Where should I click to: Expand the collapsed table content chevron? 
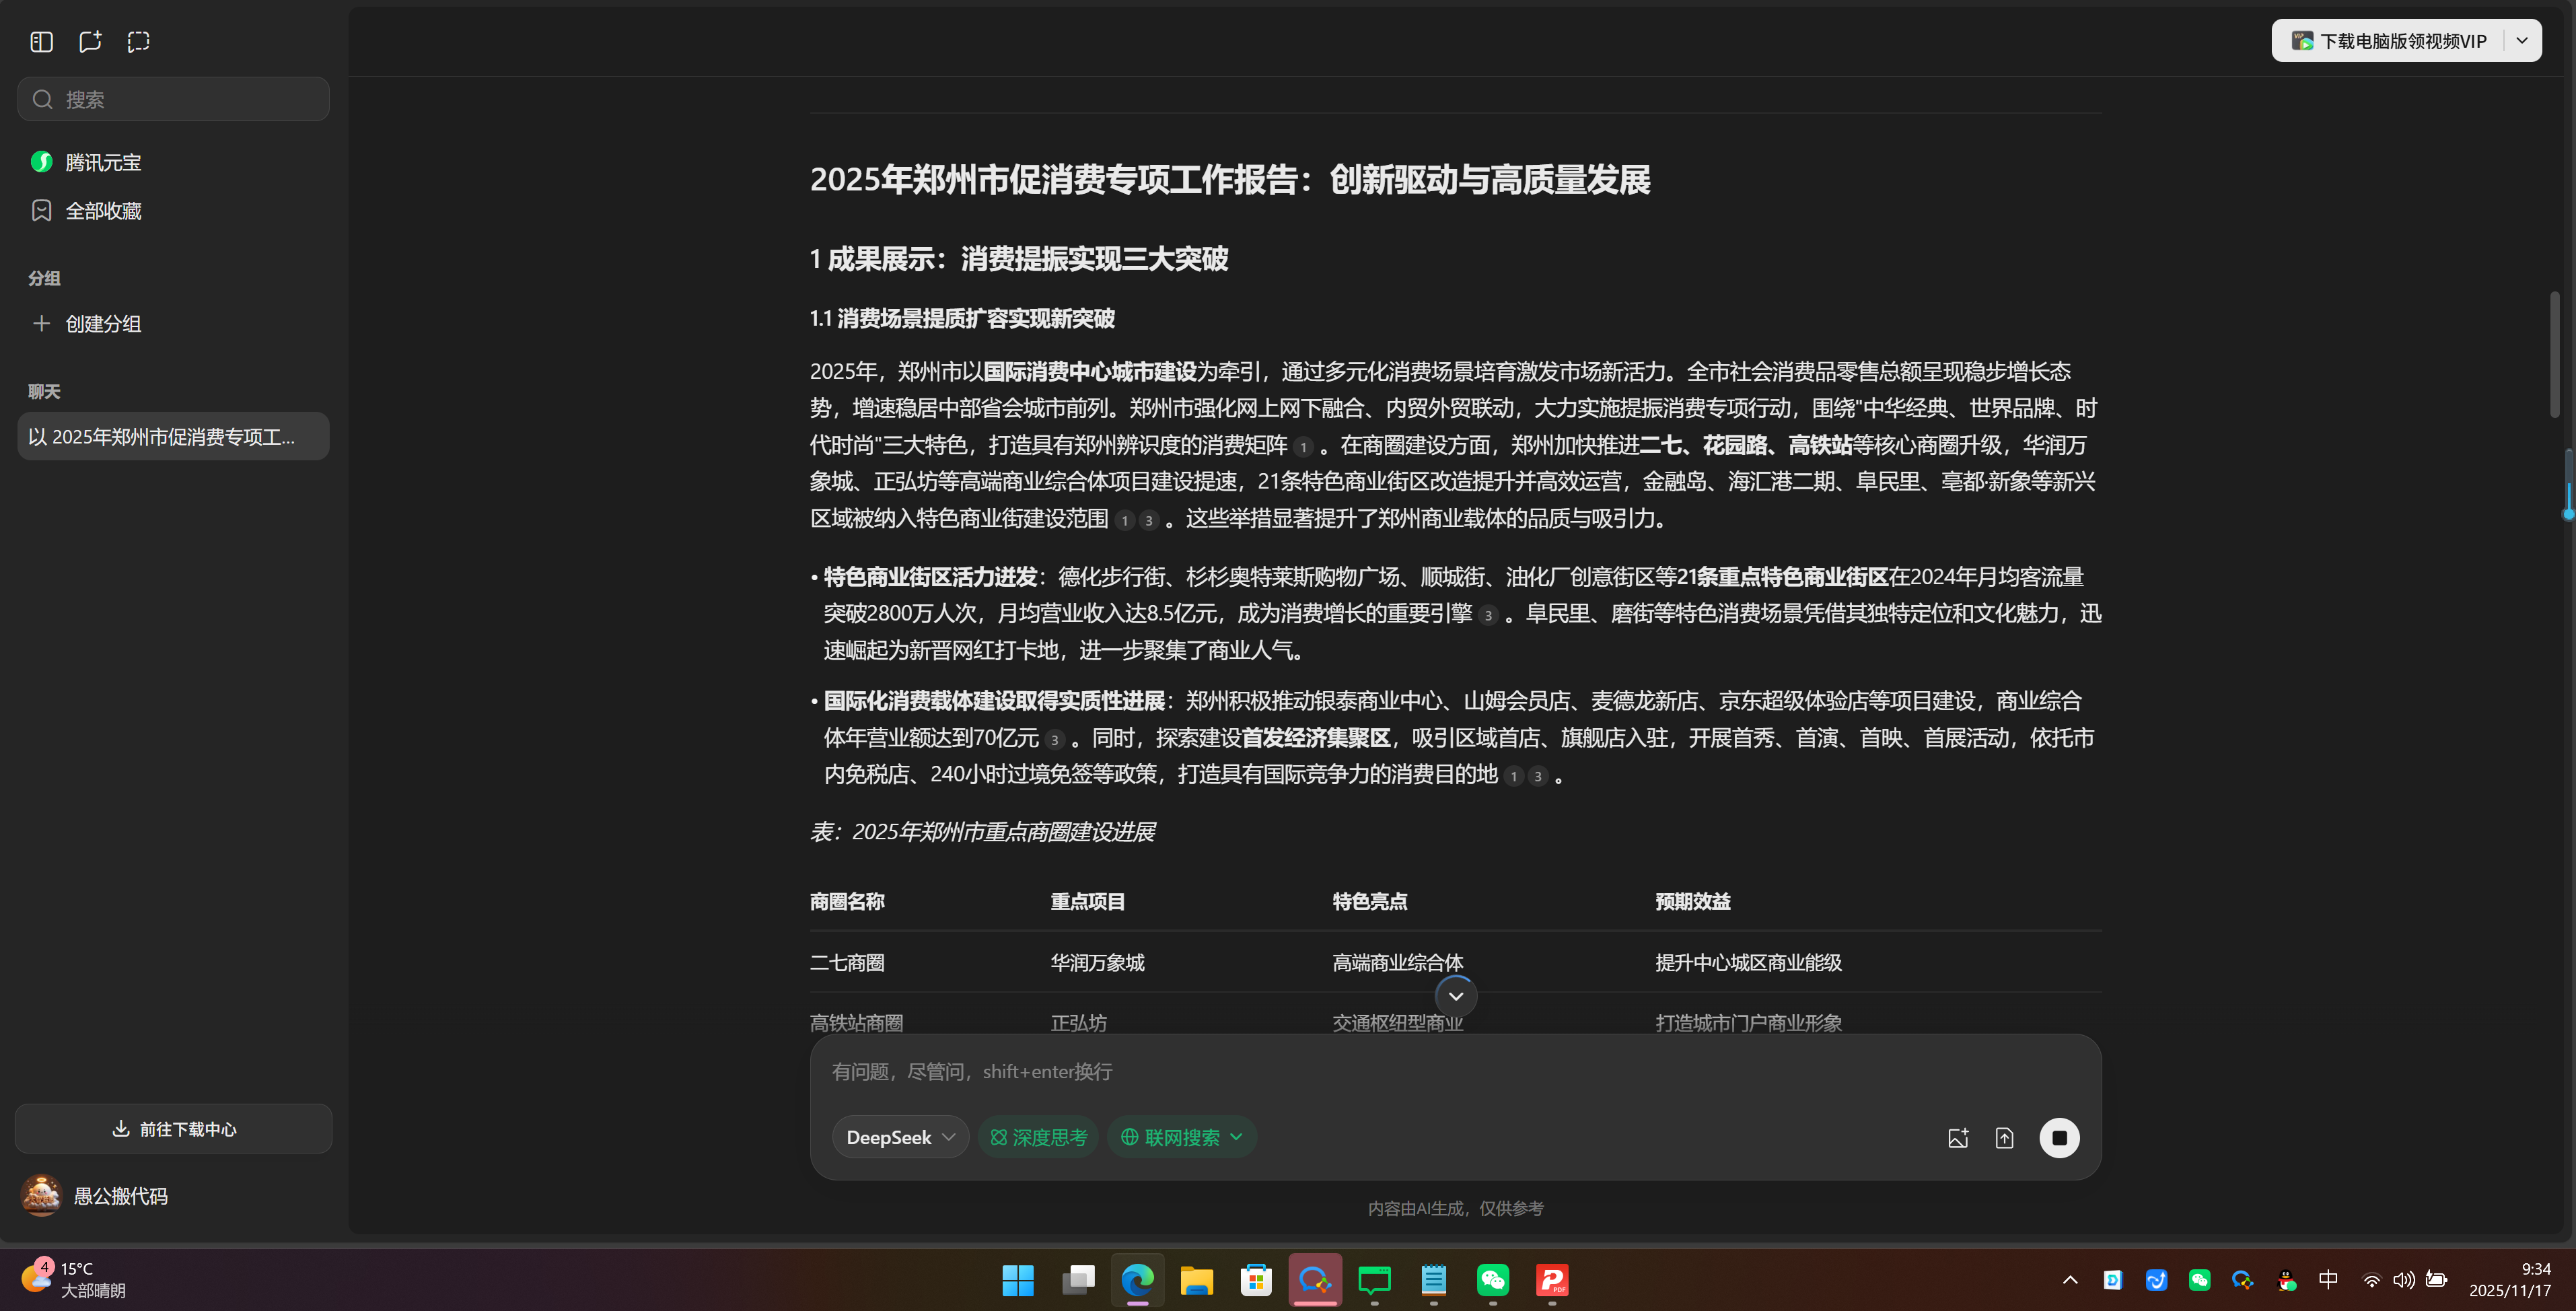click(1455, 996)
